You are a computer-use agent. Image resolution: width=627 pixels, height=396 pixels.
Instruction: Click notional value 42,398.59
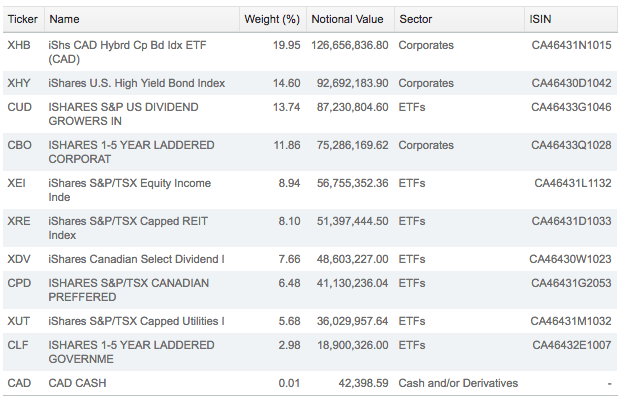point(363,383)
